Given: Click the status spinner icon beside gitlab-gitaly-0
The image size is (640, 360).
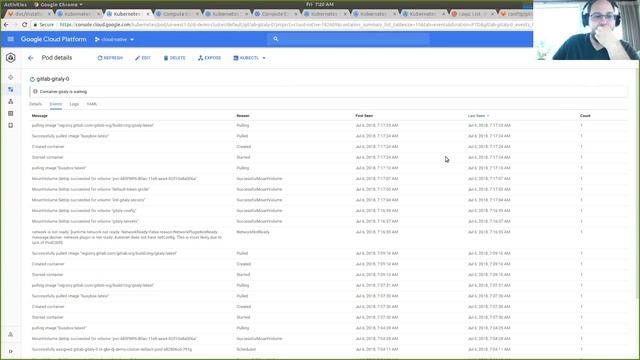Looking at the screenshot, I should click(x=32, y=79).
